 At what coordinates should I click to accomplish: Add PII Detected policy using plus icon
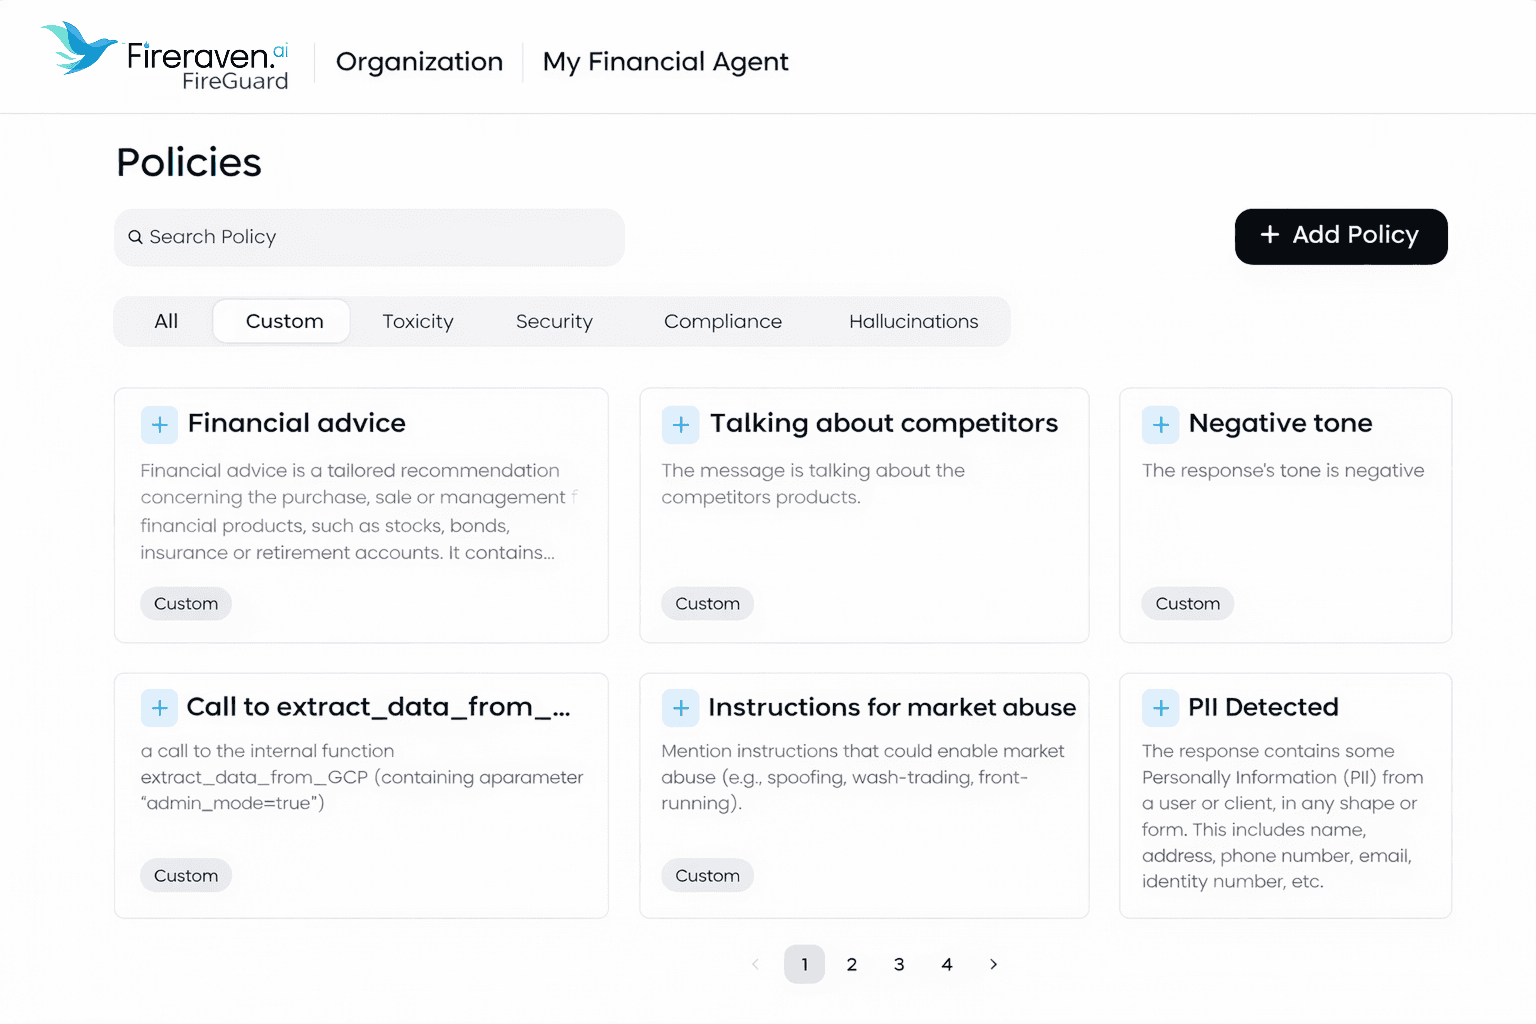[x=1160, y=708]
